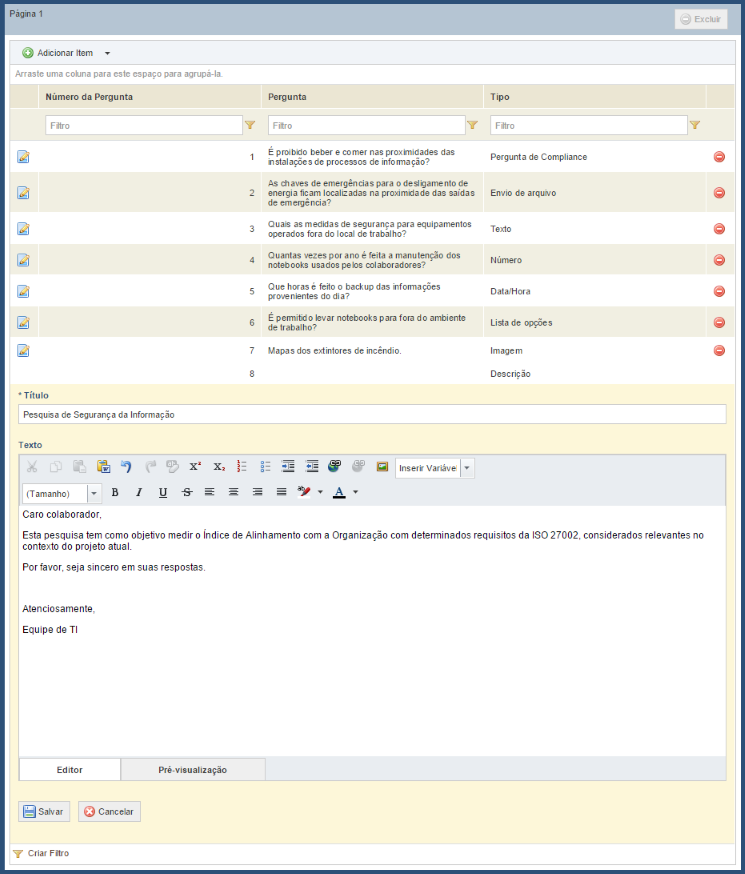Toggle bold formatting

click(115, 492)
